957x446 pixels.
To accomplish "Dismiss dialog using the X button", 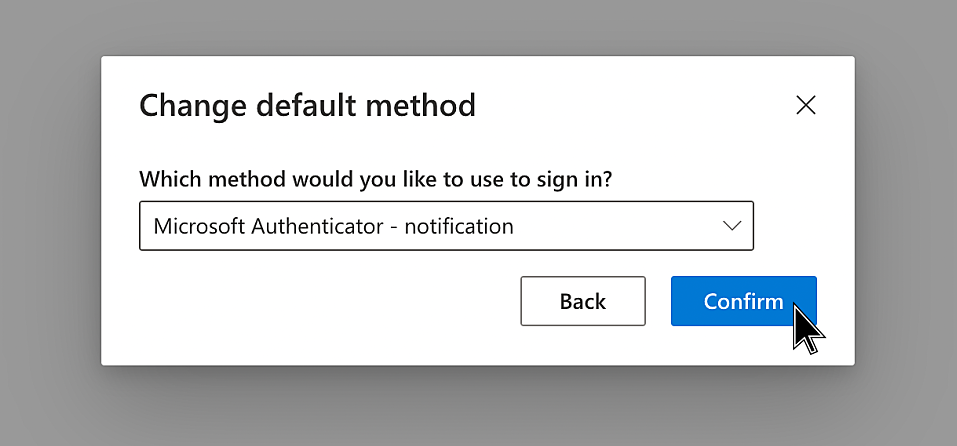I will click(x=805, y=105).
